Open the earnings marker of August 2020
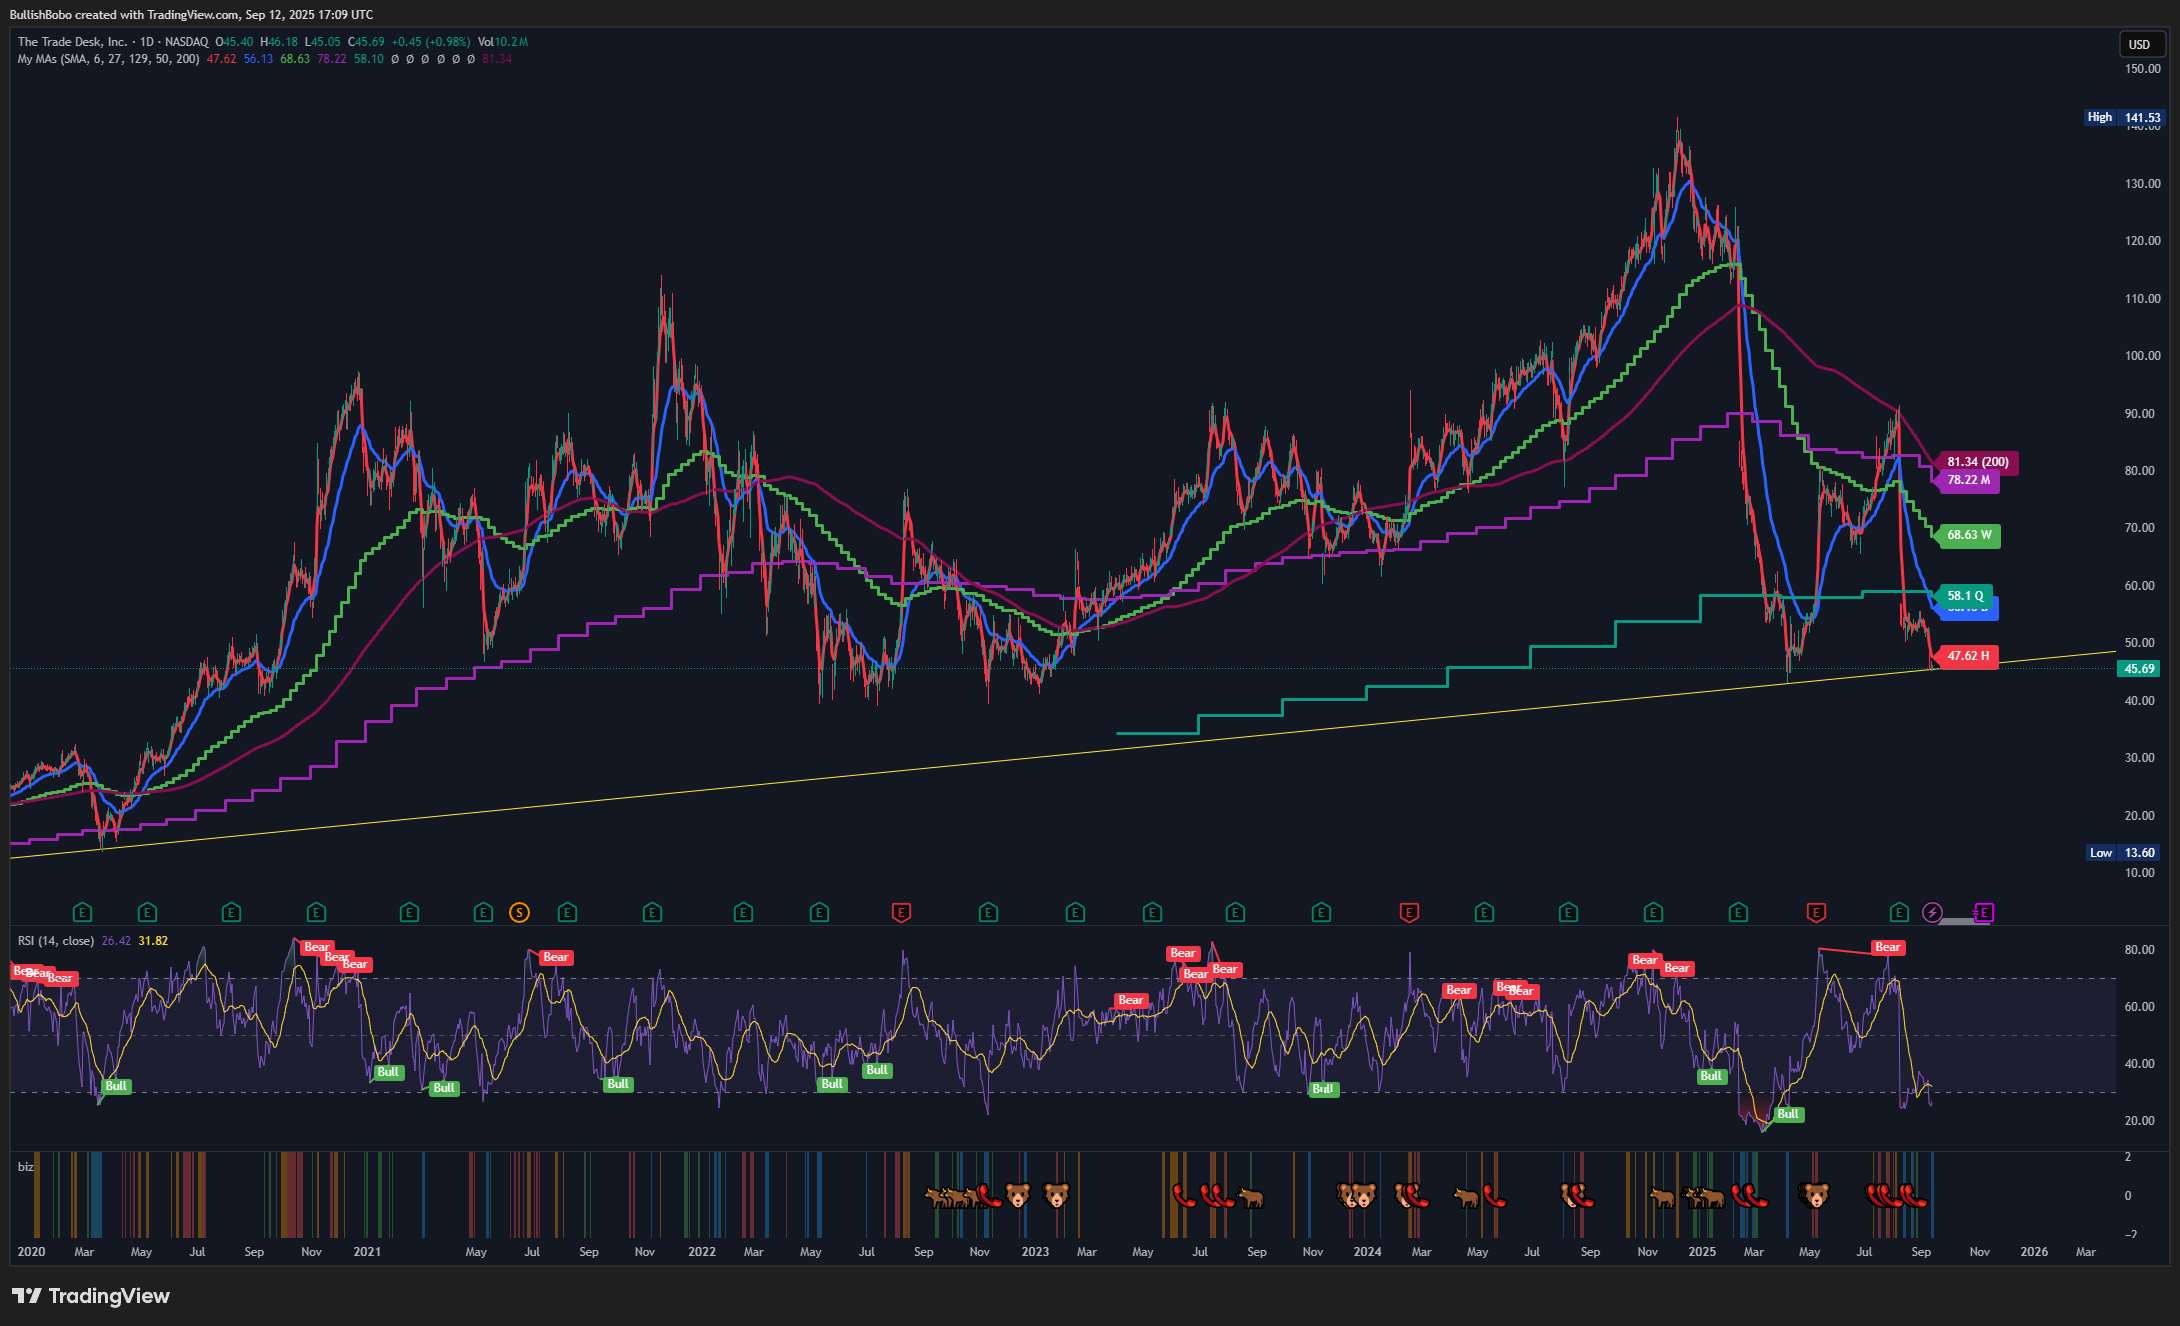 [231, 912]
